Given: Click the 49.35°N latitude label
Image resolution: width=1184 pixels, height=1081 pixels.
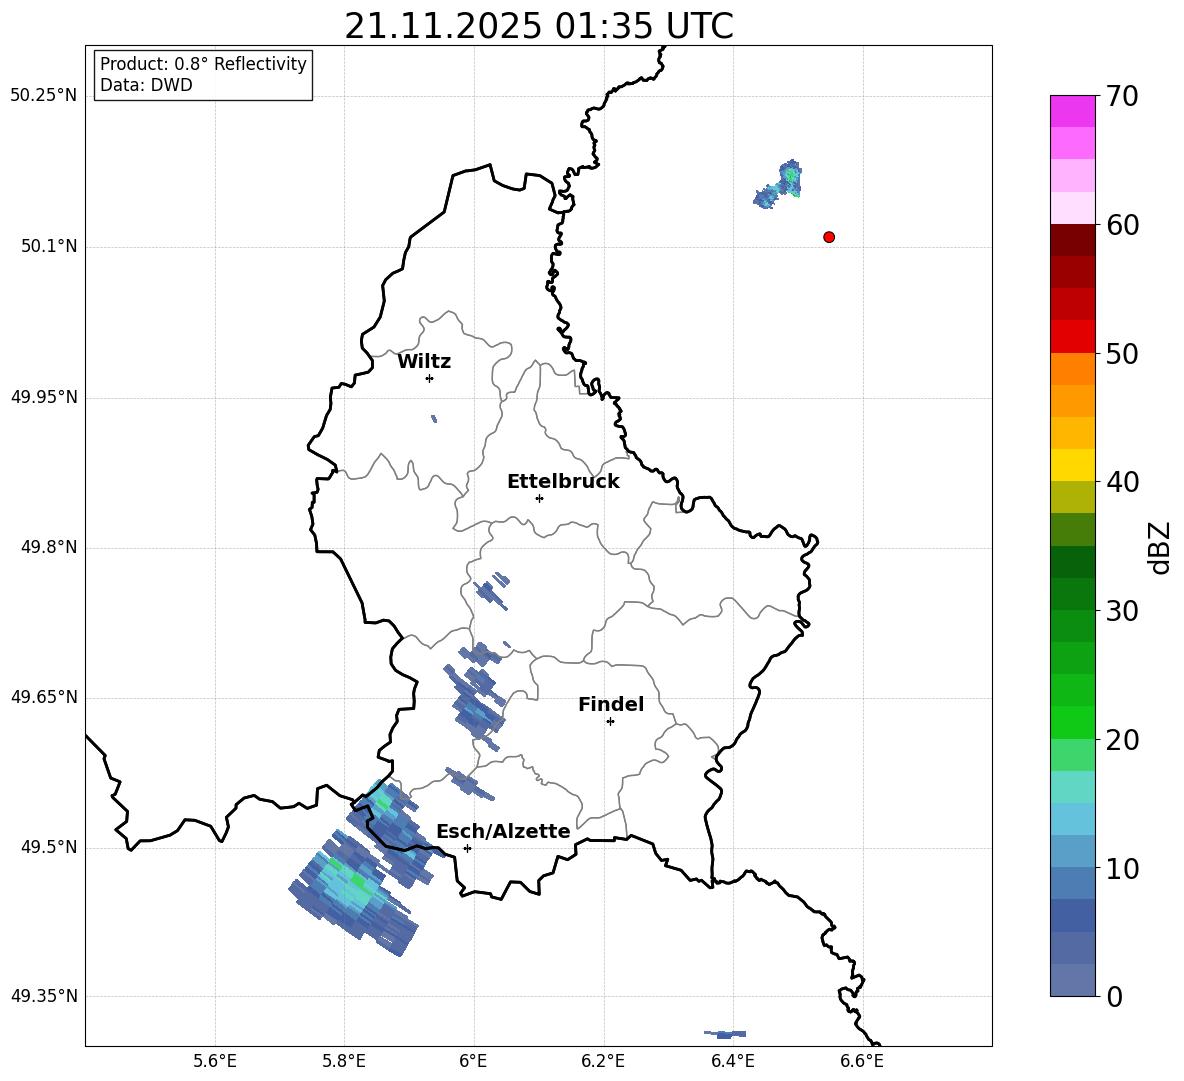Looking at the screenshot, I should [43, 996].
